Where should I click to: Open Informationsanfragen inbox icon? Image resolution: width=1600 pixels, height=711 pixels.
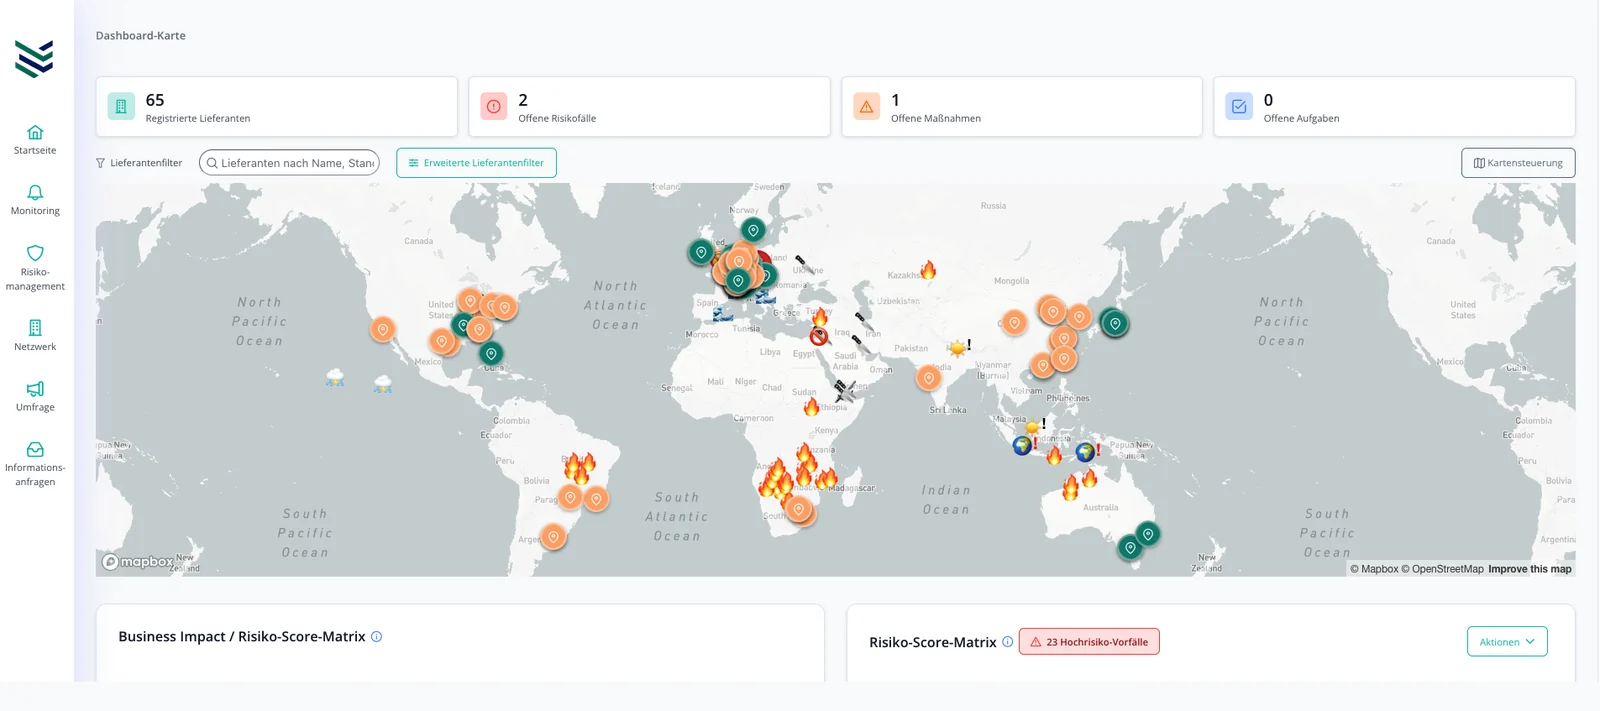35,449
